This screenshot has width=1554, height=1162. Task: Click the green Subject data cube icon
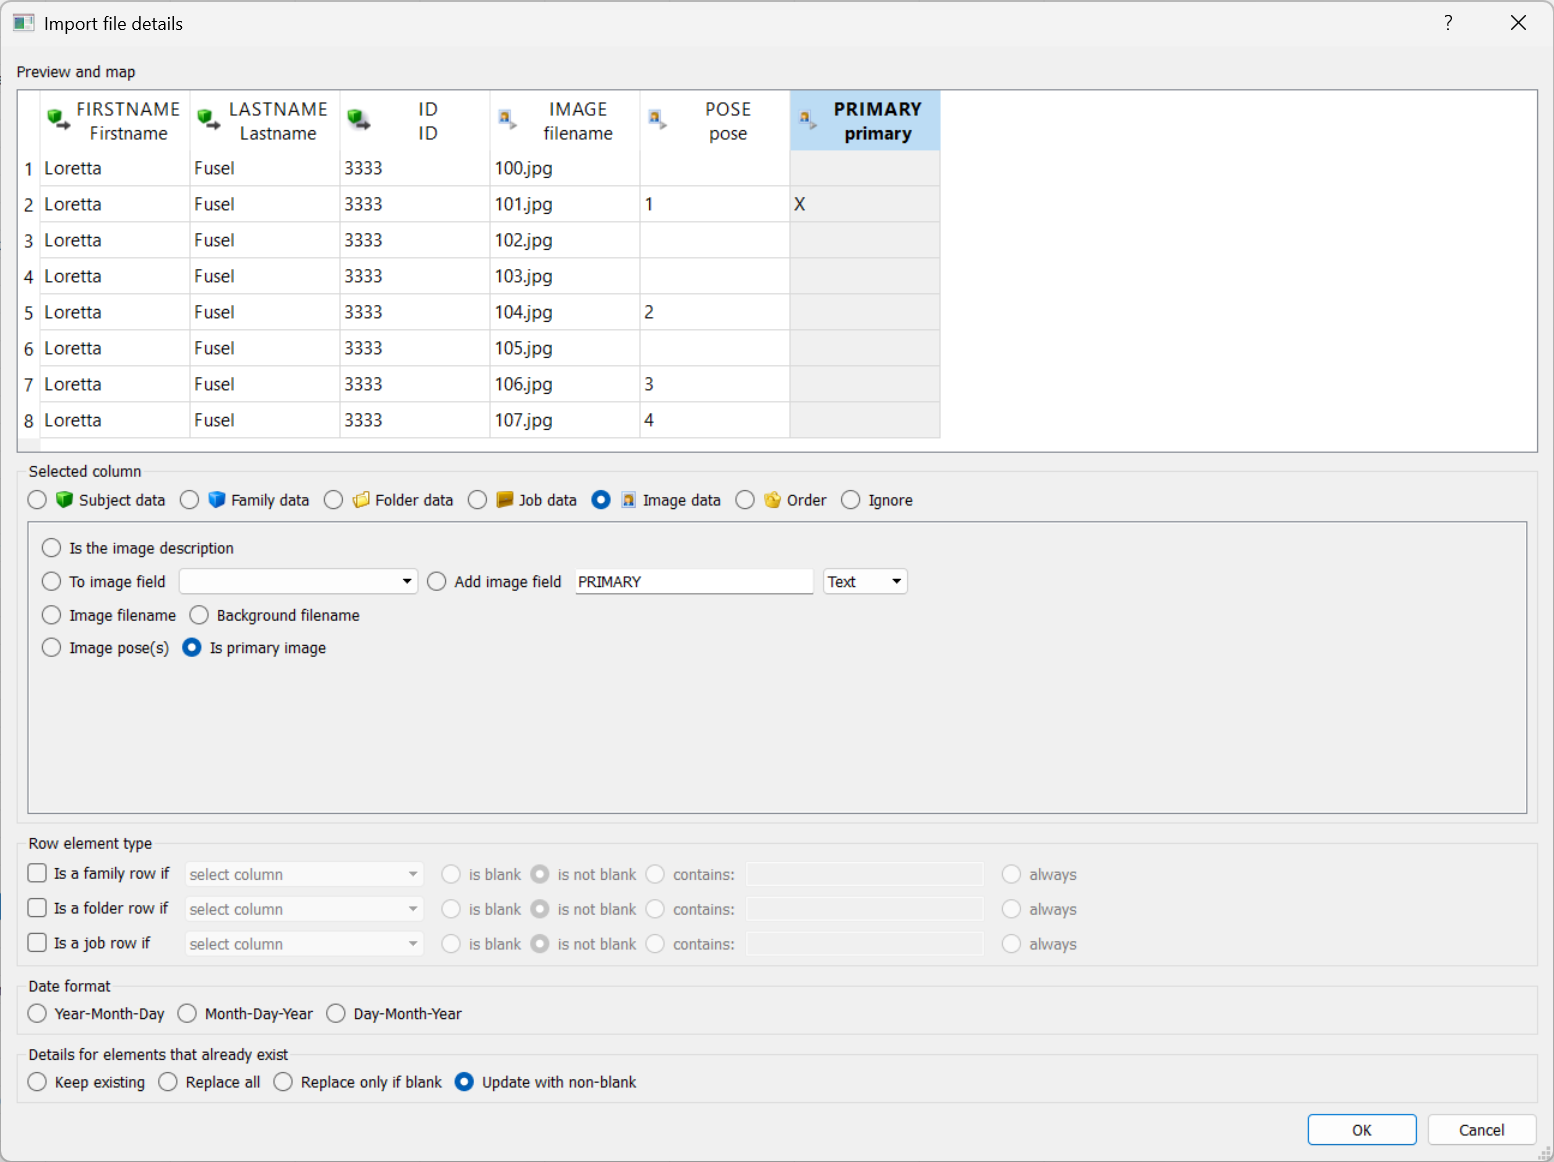64,499
